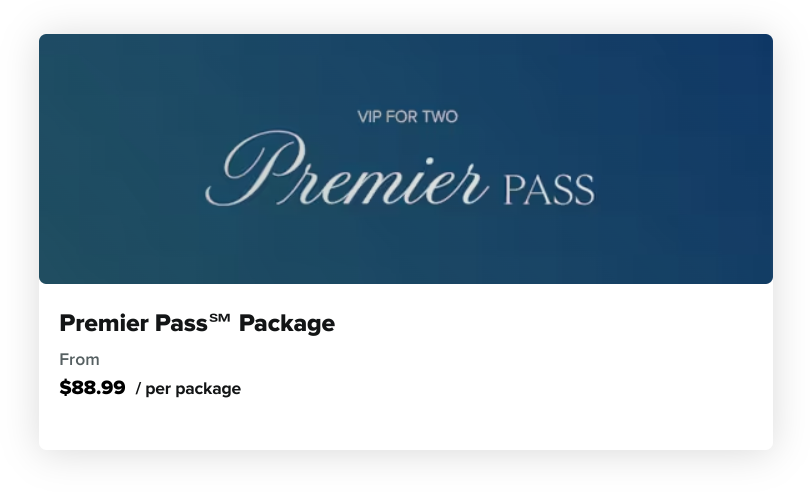Click the empty white space right of the title
This screenshot has height=492, width=810.
(x=553, y=324)
